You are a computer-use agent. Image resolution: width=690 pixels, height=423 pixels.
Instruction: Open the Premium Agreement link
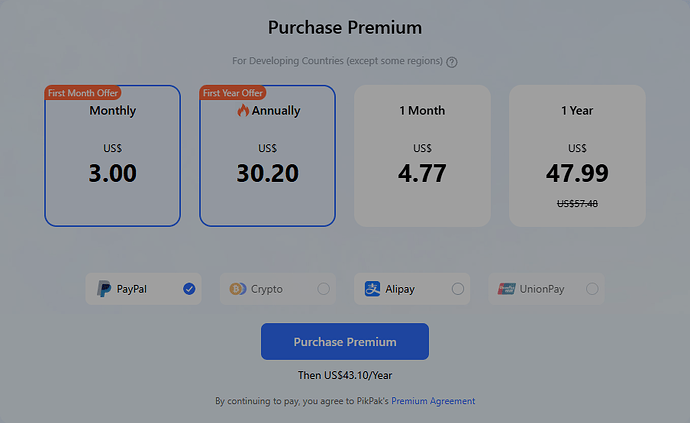433,401
